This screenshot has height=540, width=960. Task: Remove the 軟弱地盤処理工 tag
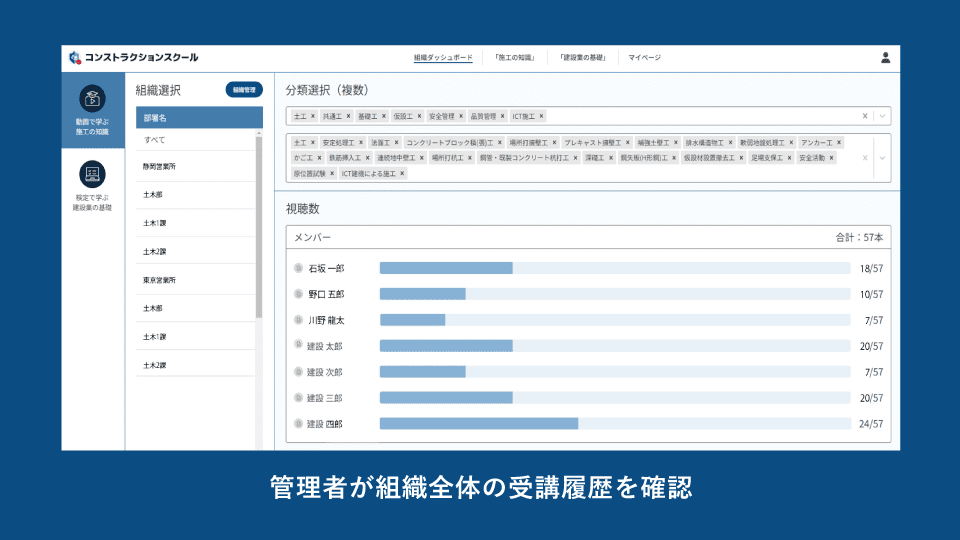[x=791, y=143]
